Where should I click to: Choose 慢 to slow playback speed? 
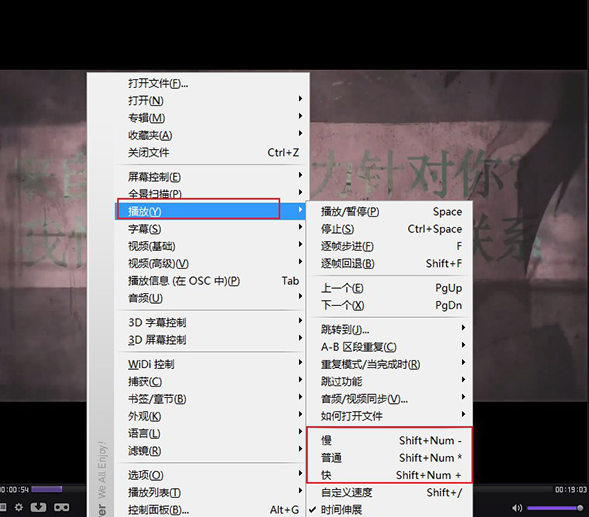click(390, 440)
